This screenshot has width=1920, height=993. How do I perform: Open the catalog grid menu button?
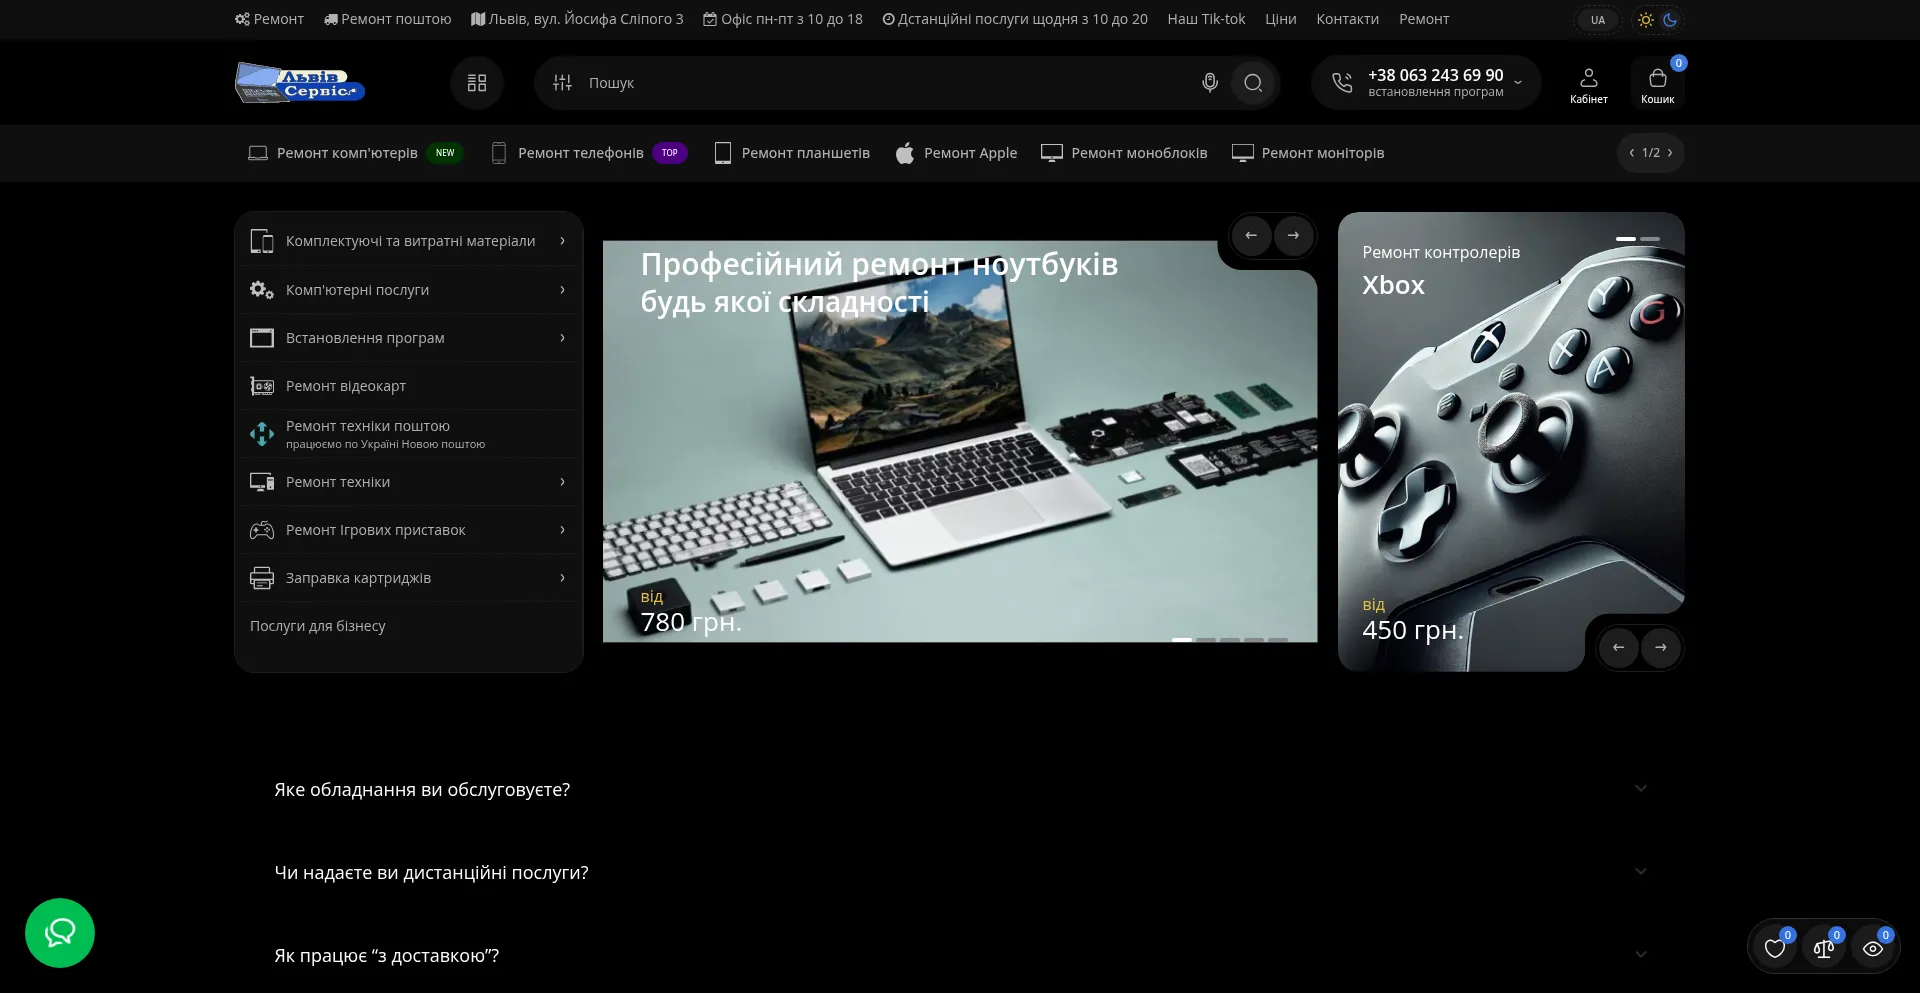pos(477,83)
